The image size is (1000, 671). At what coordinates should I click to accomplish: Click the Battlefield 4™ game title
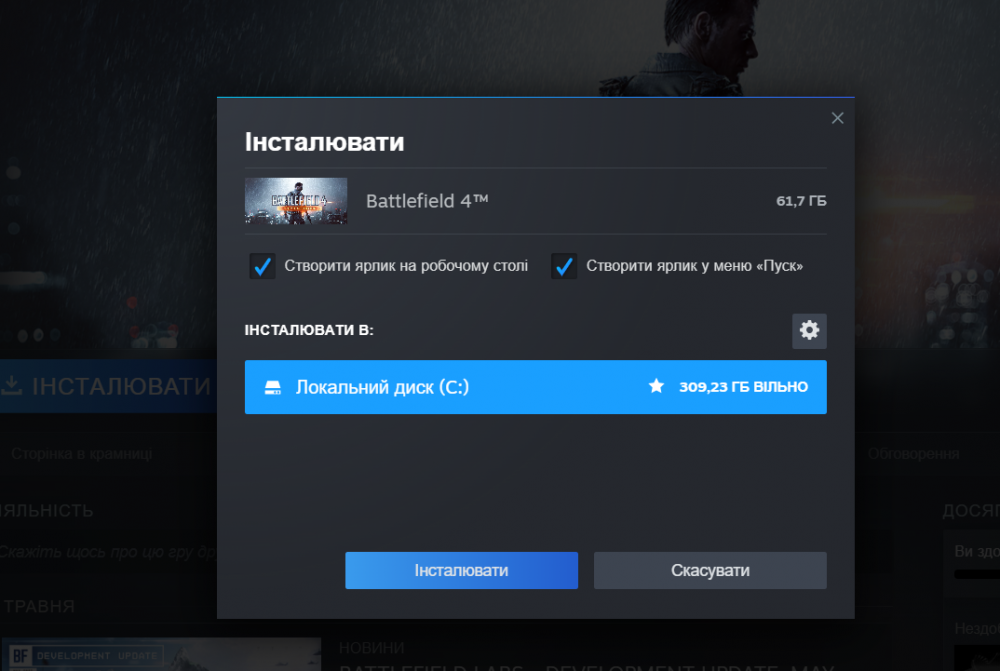coord(427,201)
